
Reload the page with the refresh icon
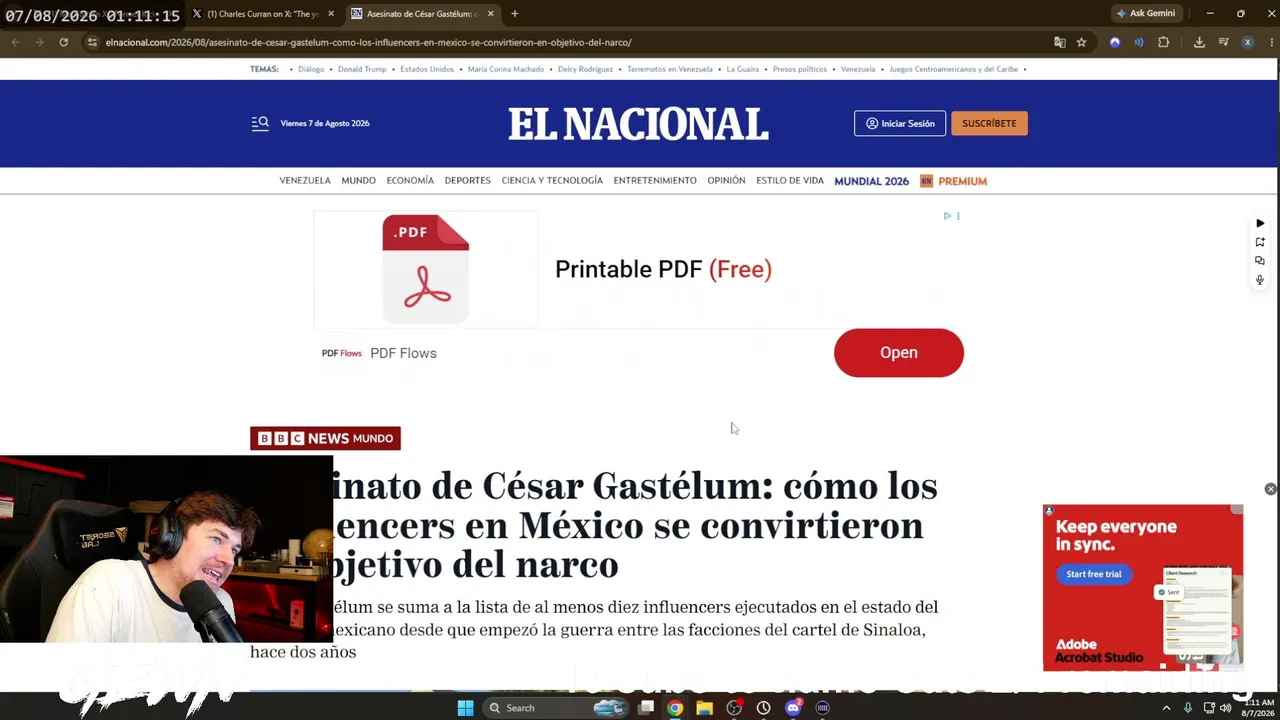point(63,42)
